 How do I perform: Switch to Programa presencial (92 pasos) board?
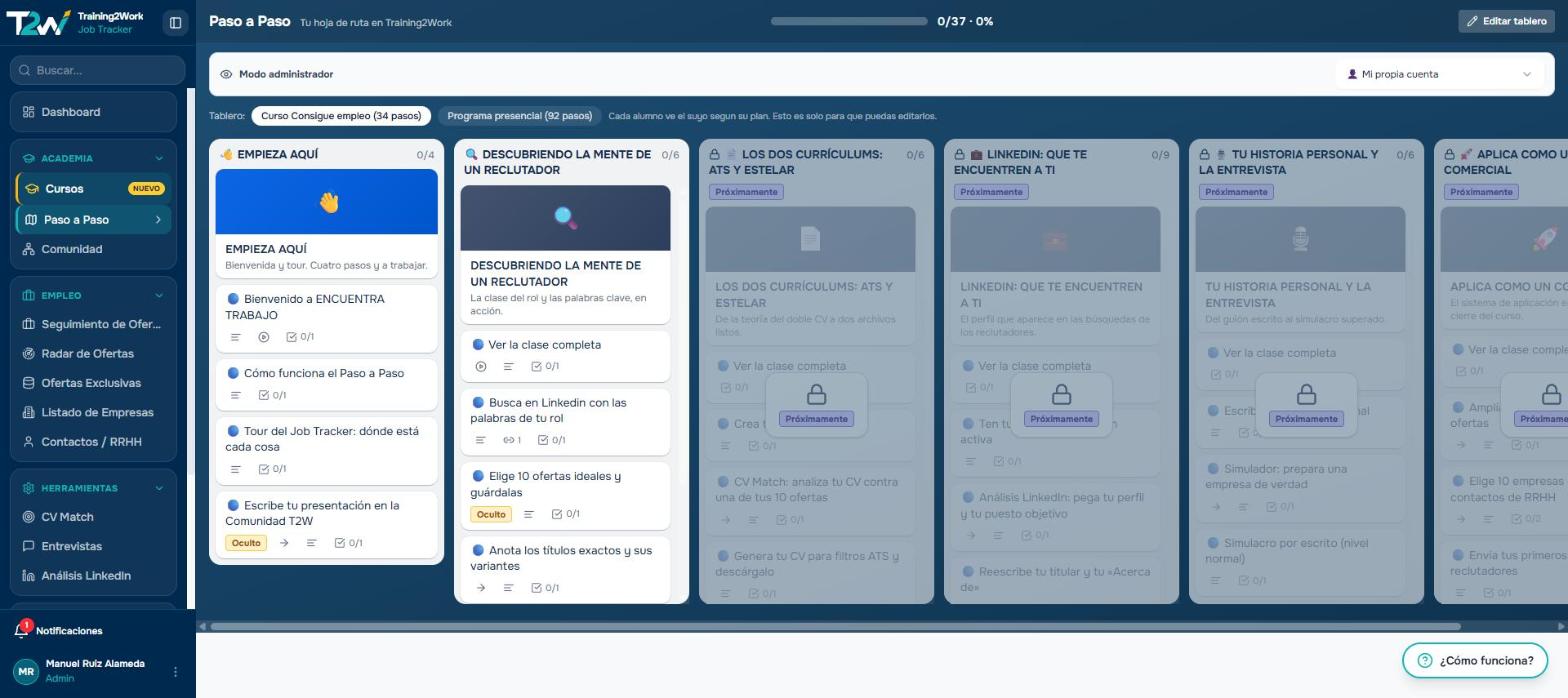(520, 116)
